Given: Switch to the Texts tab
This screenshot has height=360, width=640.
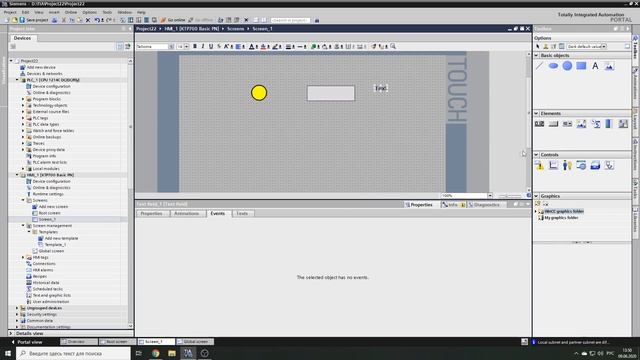Looking at the screenshot, I should tap(242, 213).
